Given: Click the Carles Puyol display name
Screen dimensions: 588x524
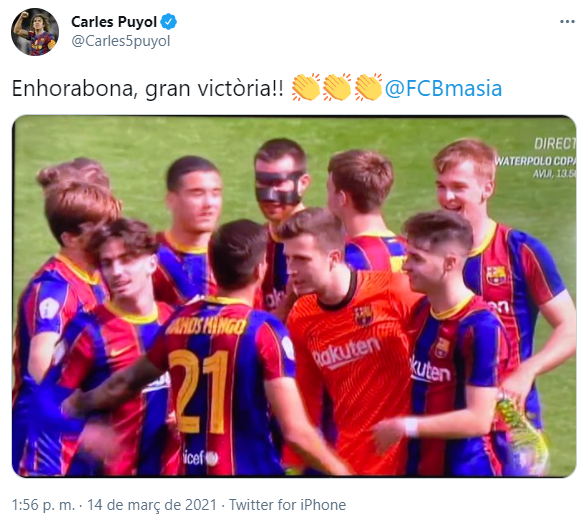Looking at the screenshot, I should click(x=114, y=22).
